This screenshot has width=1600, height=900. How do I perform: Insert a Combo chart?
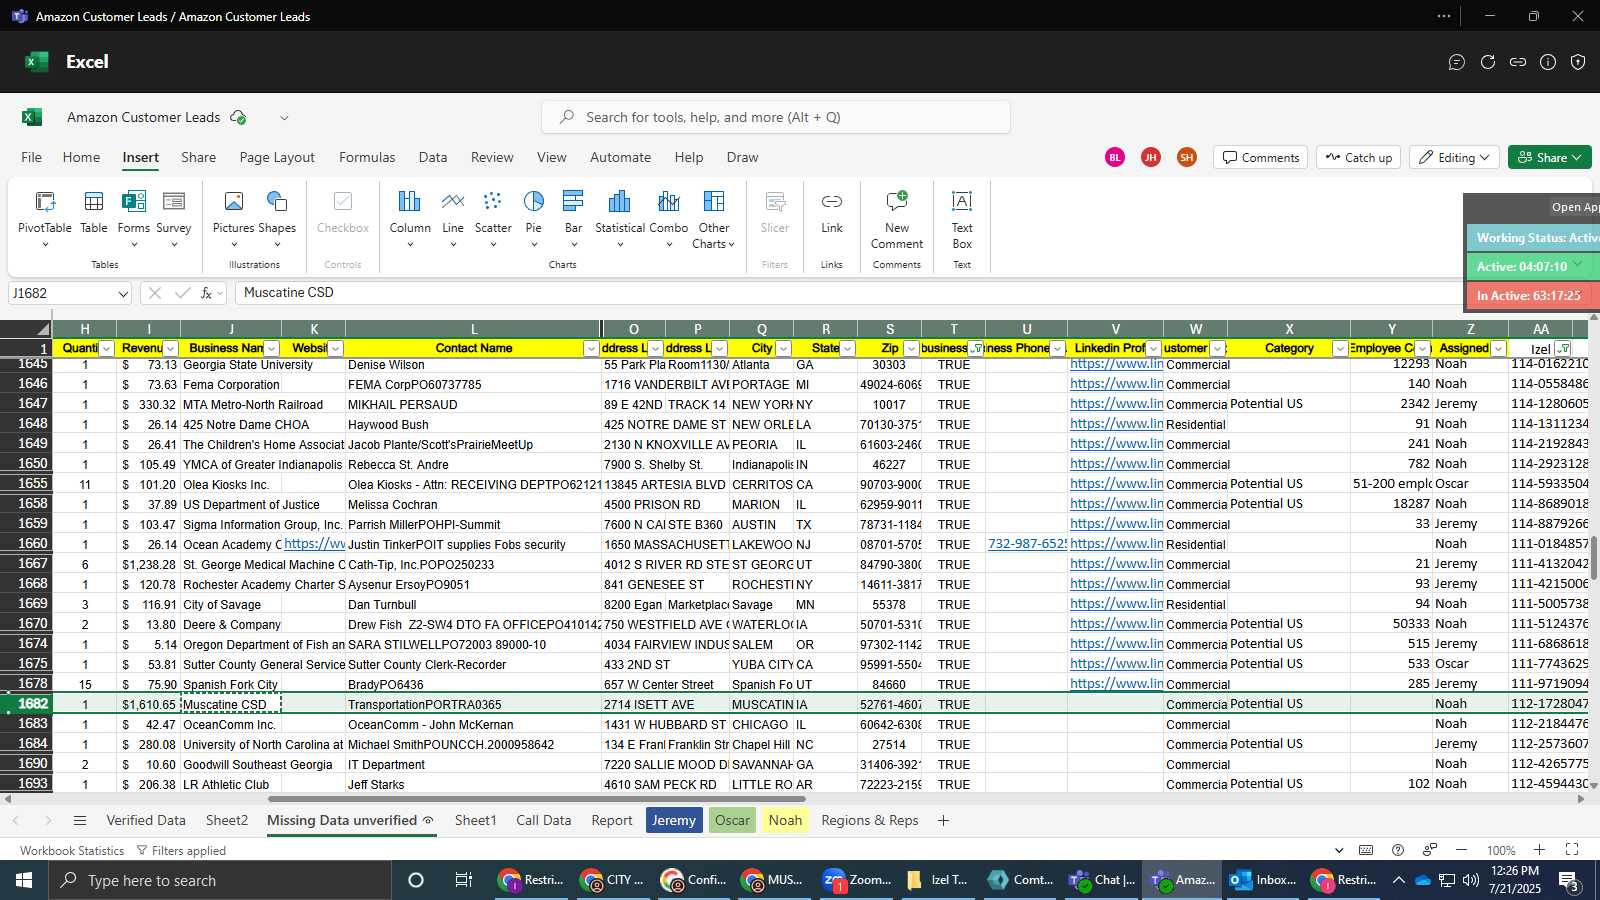[x=669, y=218]
